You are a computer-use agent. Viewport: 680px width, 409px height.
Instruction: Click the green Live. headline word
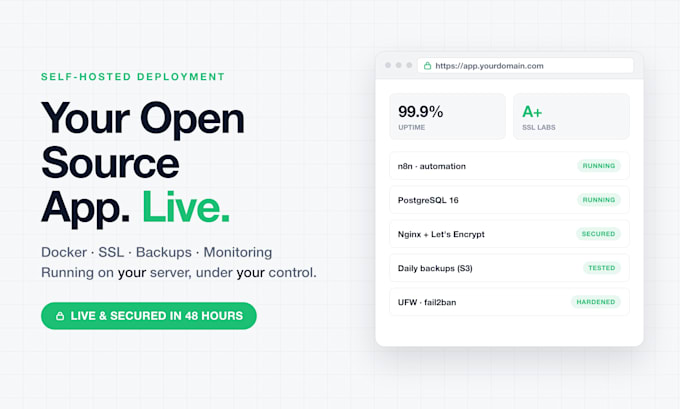186,207
